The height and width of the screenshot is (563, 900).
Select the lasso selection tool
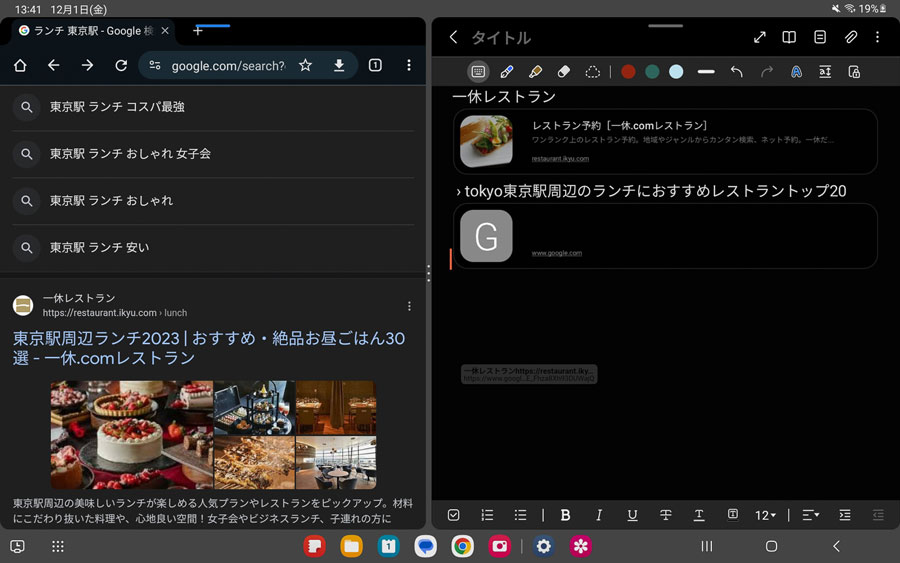click(592, 72)
